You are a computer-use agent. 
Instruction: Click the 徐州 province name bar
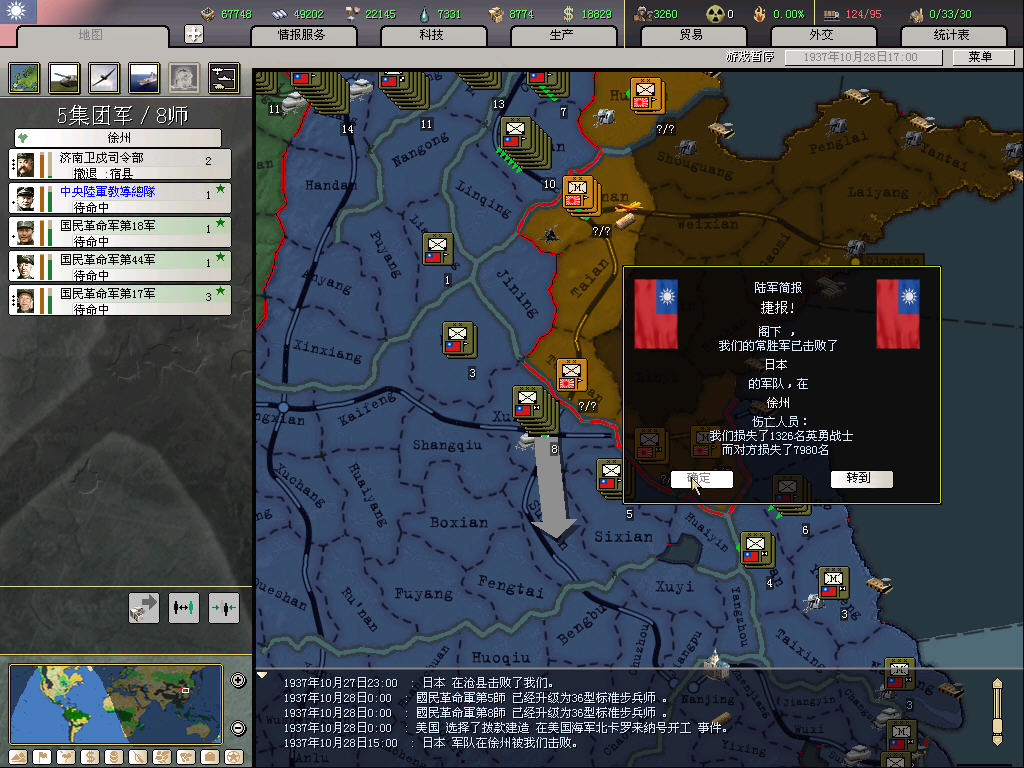[118, 138]
